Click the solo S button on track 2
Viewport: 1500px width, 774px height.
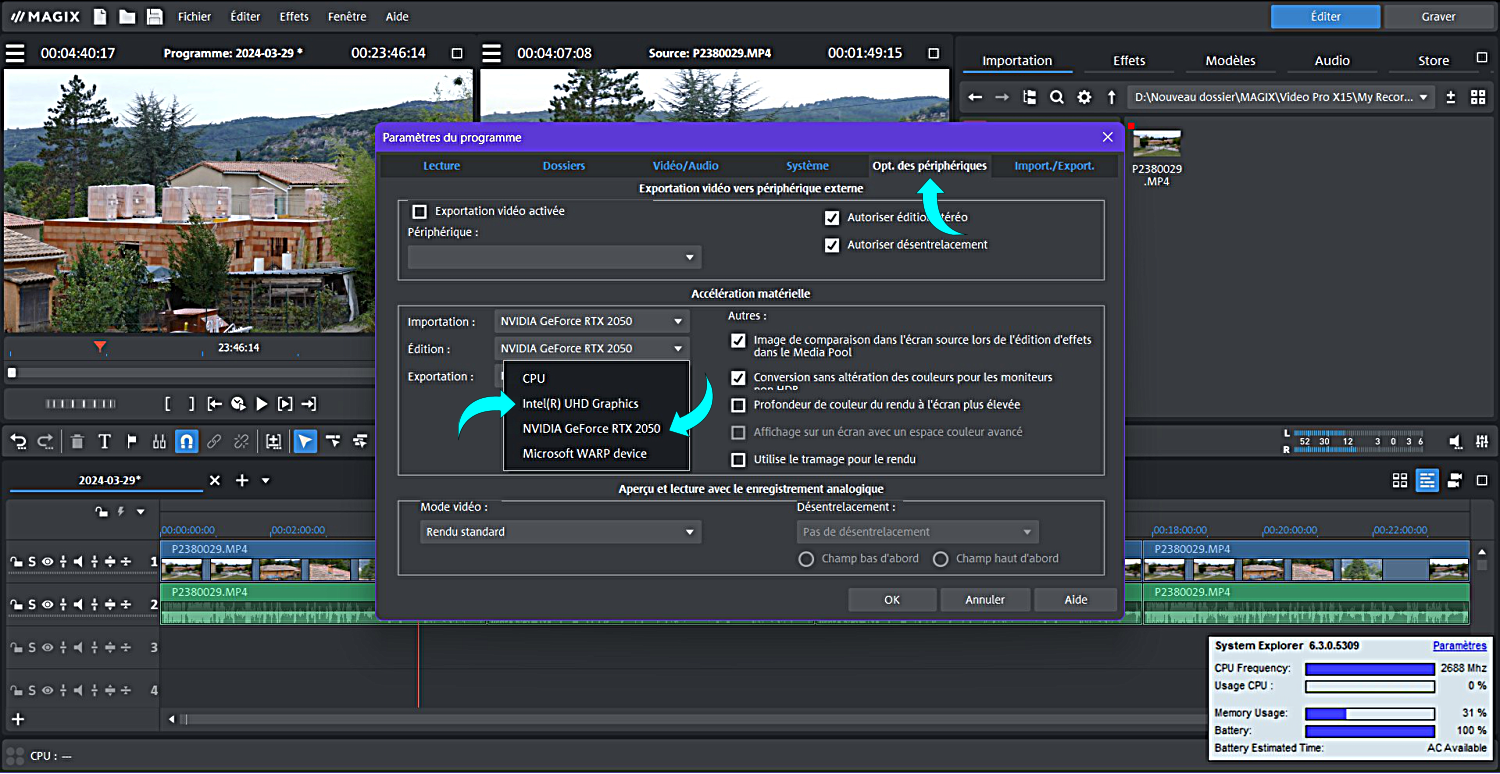click(x=31, y=605)
